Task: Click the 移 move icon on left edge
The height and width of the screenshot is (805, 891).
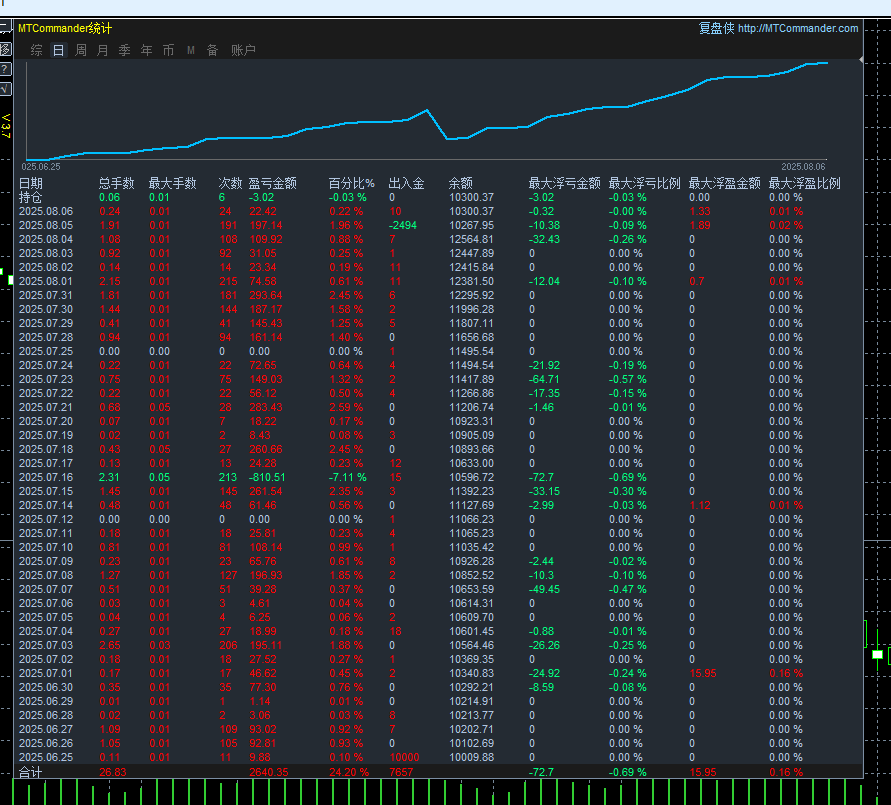Action: coord(5,49)
